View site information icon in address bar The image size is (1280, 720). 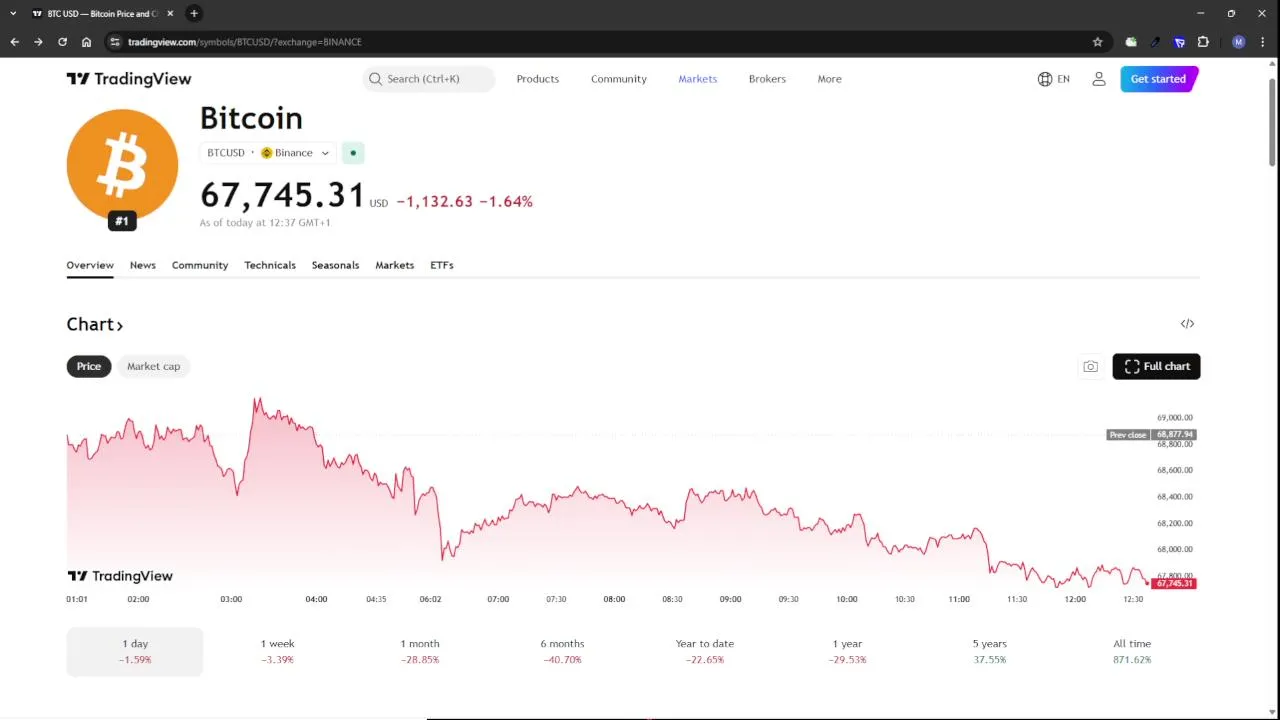[115, 42]
